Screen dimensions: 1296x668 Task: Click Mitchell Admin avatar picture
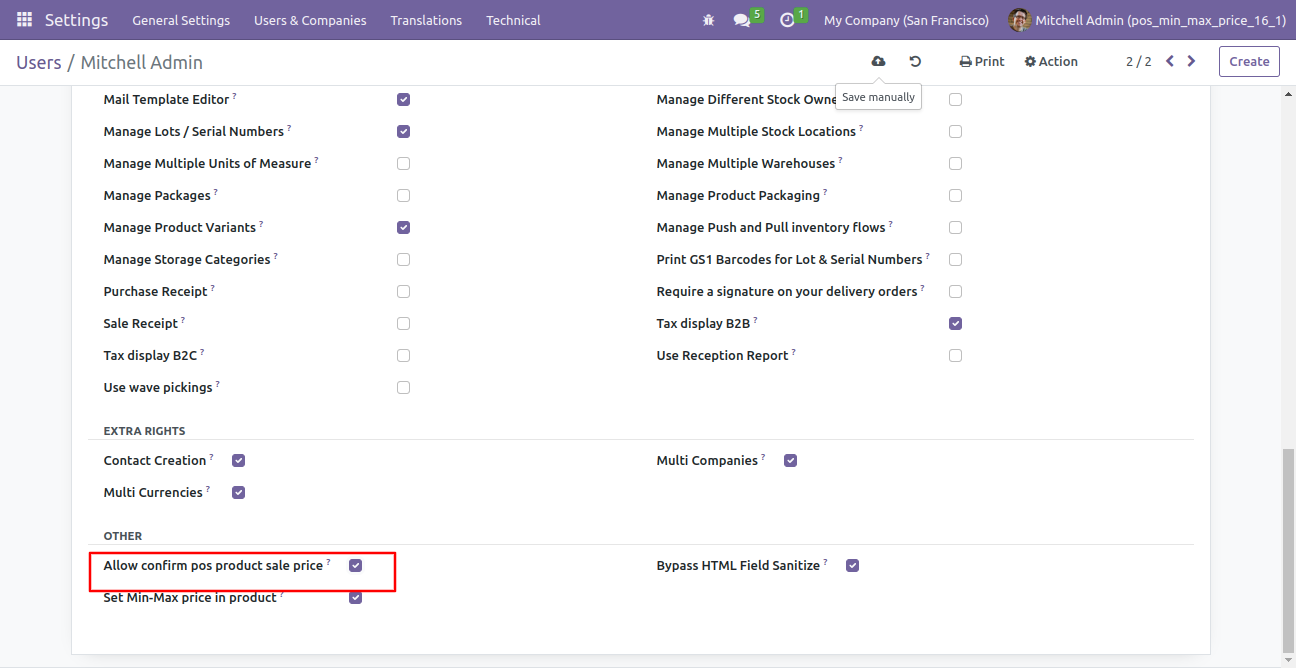coord(1019,20)
